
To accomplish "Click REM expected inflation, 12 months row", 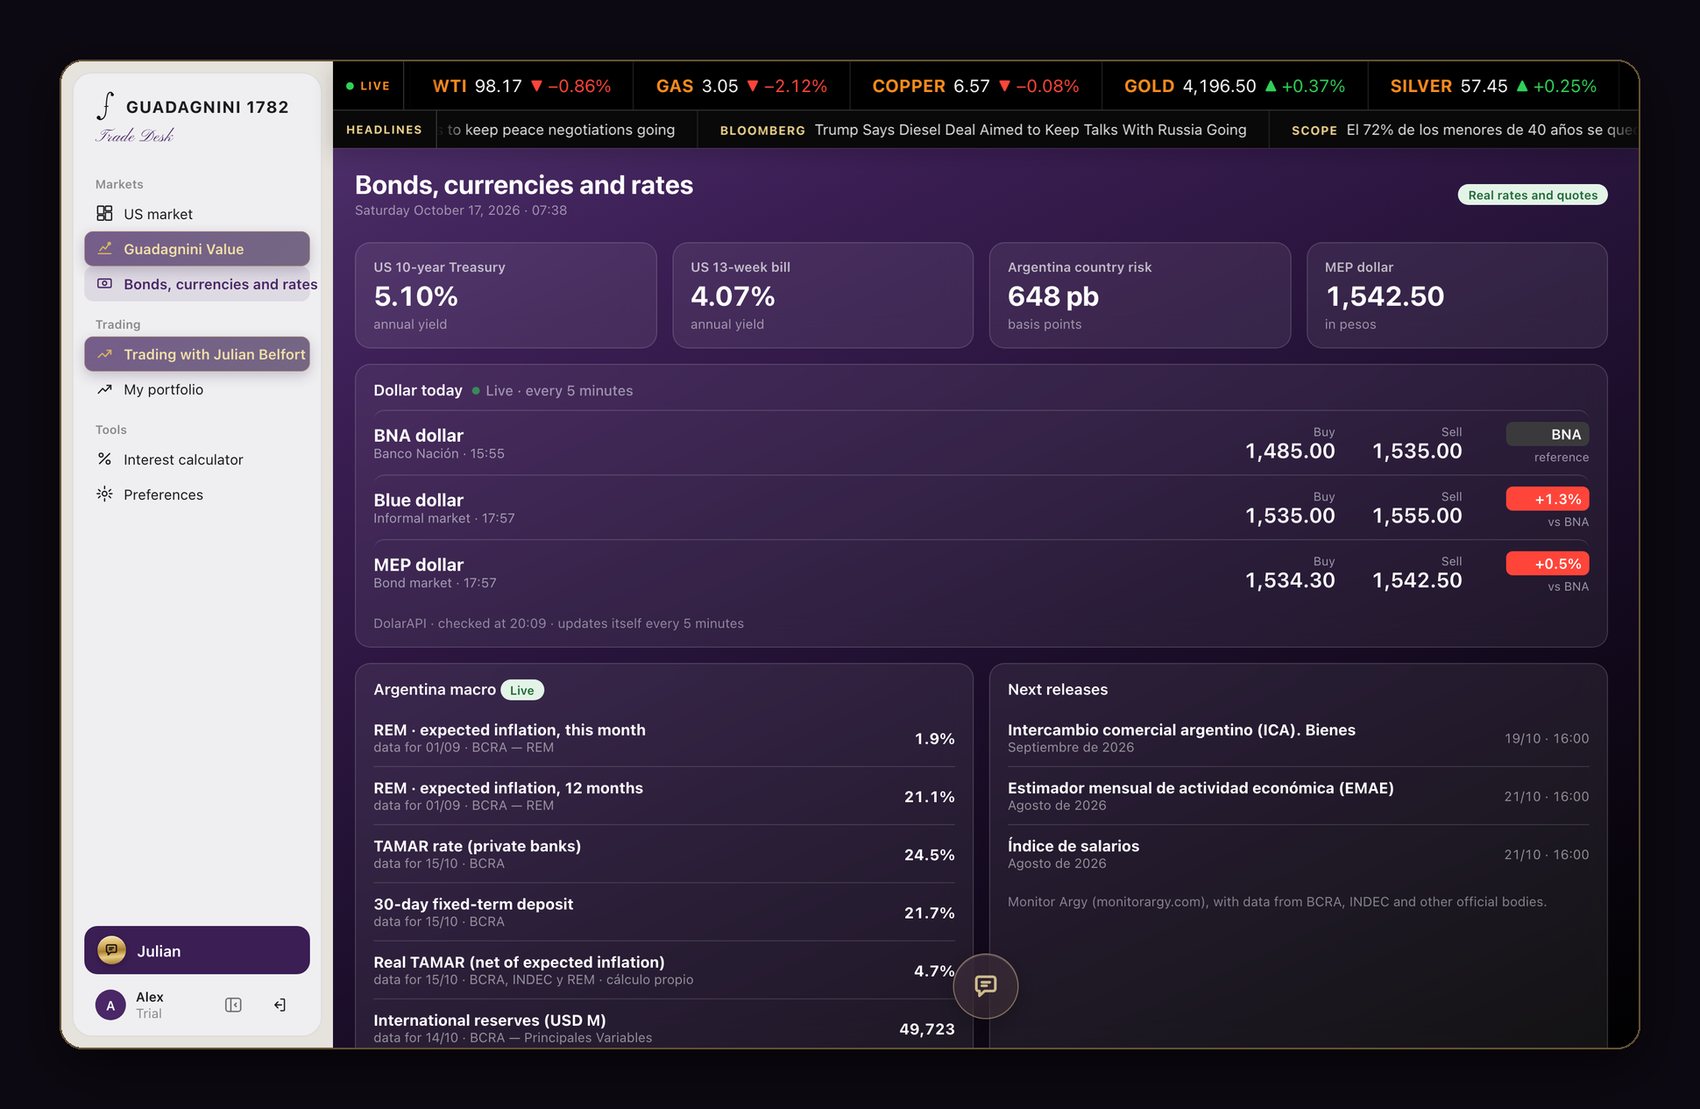I will [664, 796].
